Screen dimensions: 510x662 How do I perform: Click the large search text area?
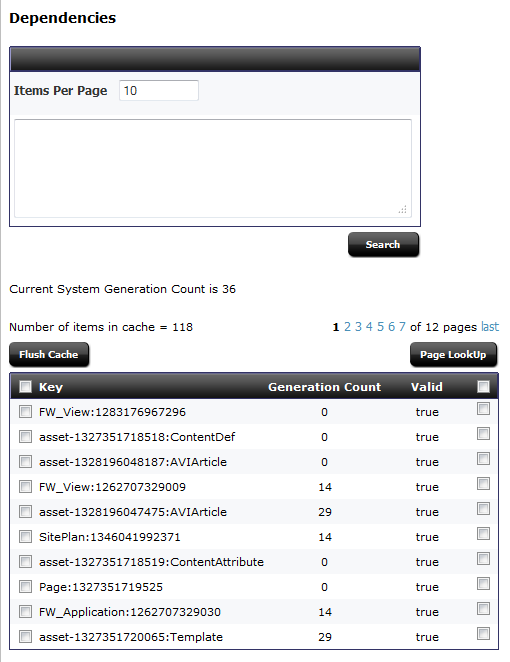[213, 168]
